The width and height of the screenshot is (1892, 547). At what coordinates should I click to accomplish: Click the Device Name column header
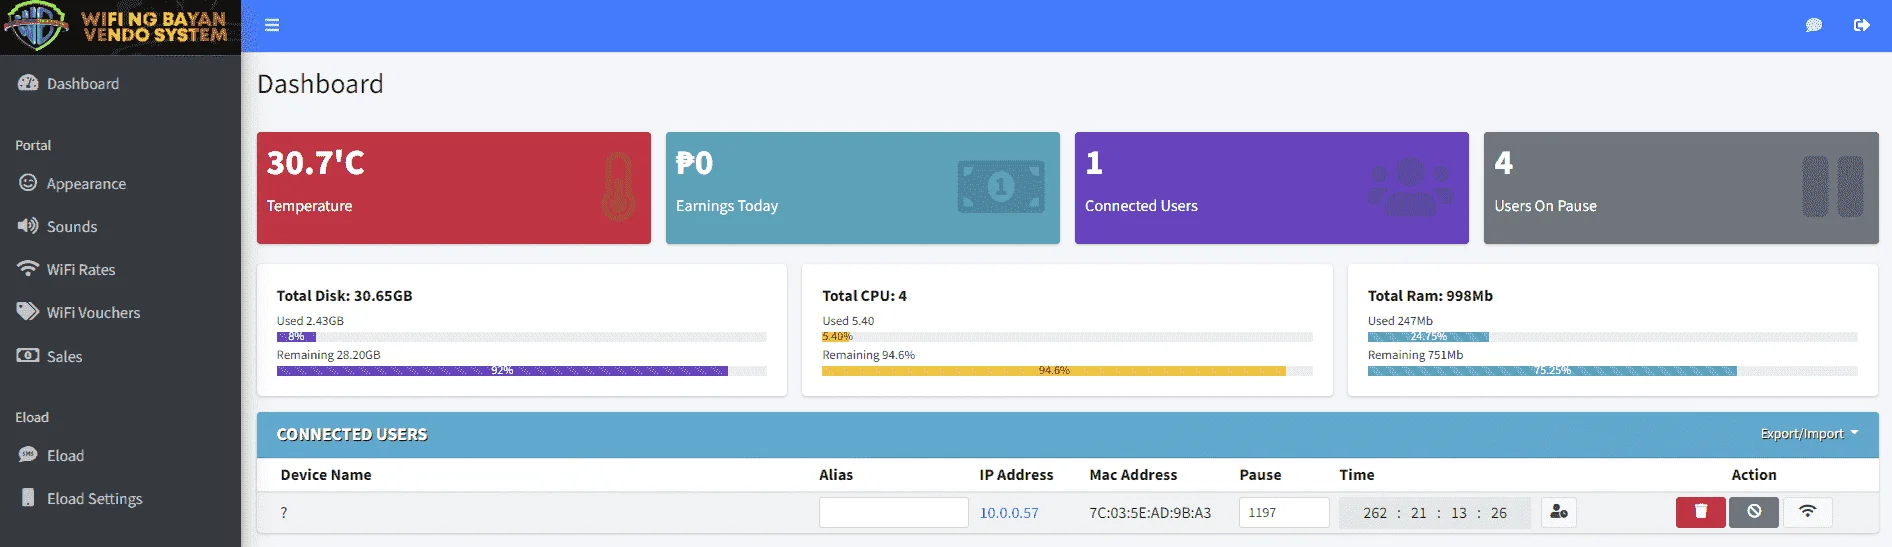tap(326, 475)
